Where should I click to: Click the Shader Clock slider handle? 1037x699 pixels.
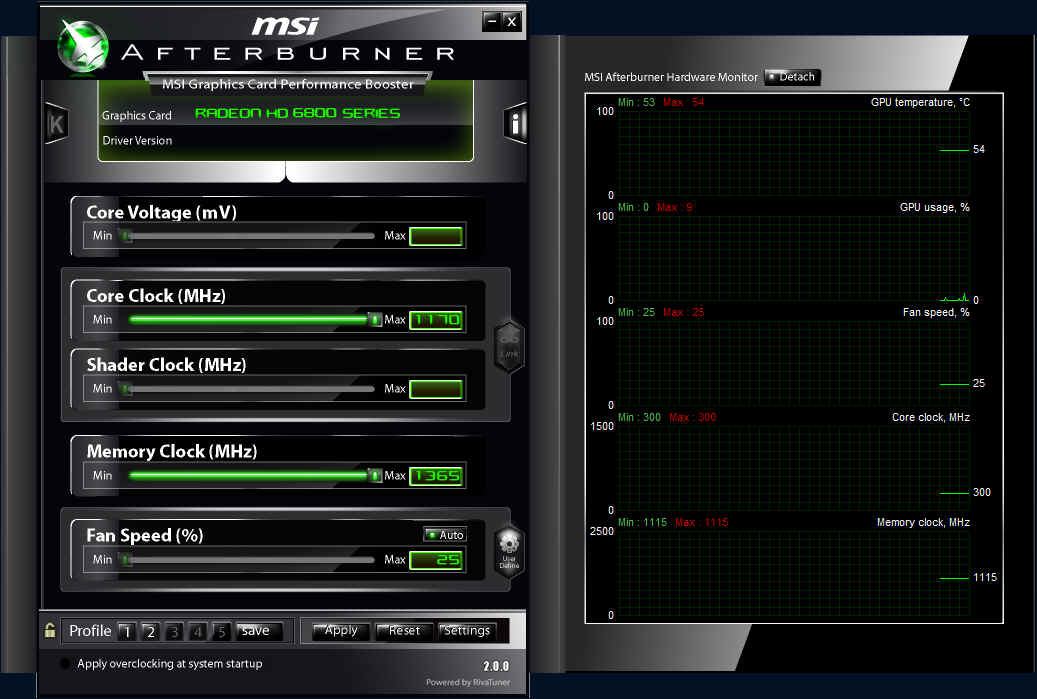[x=126, y=389]
